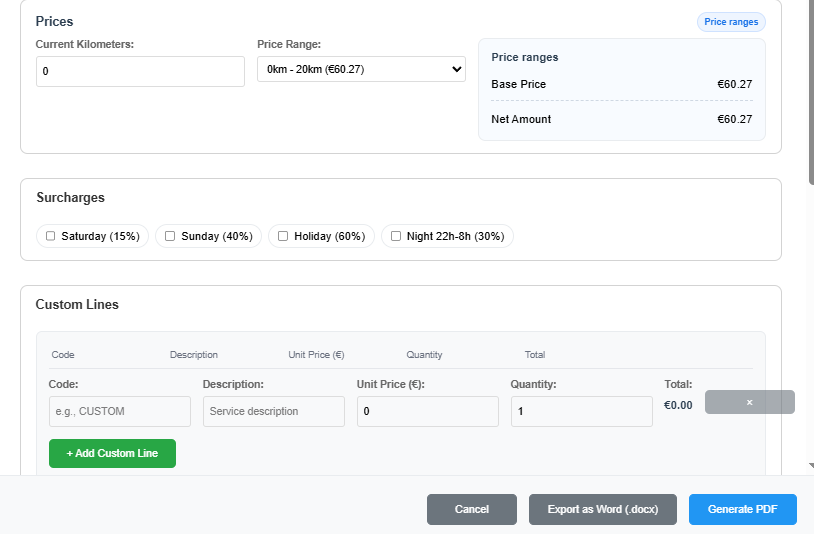Remove custom line with × button
Viewport: 814px width, 534px height.
(749, 402)
